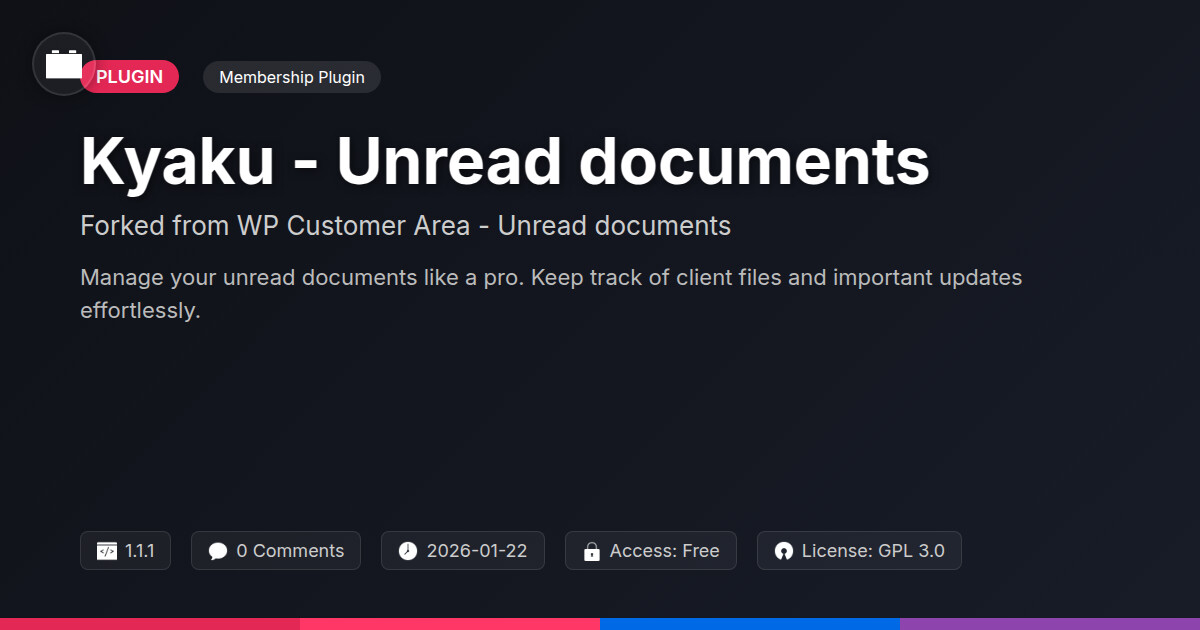The image size is (1200, 630).
Task: Open the Forked from WP Customer Area subtitle
Action: (405, 226)
